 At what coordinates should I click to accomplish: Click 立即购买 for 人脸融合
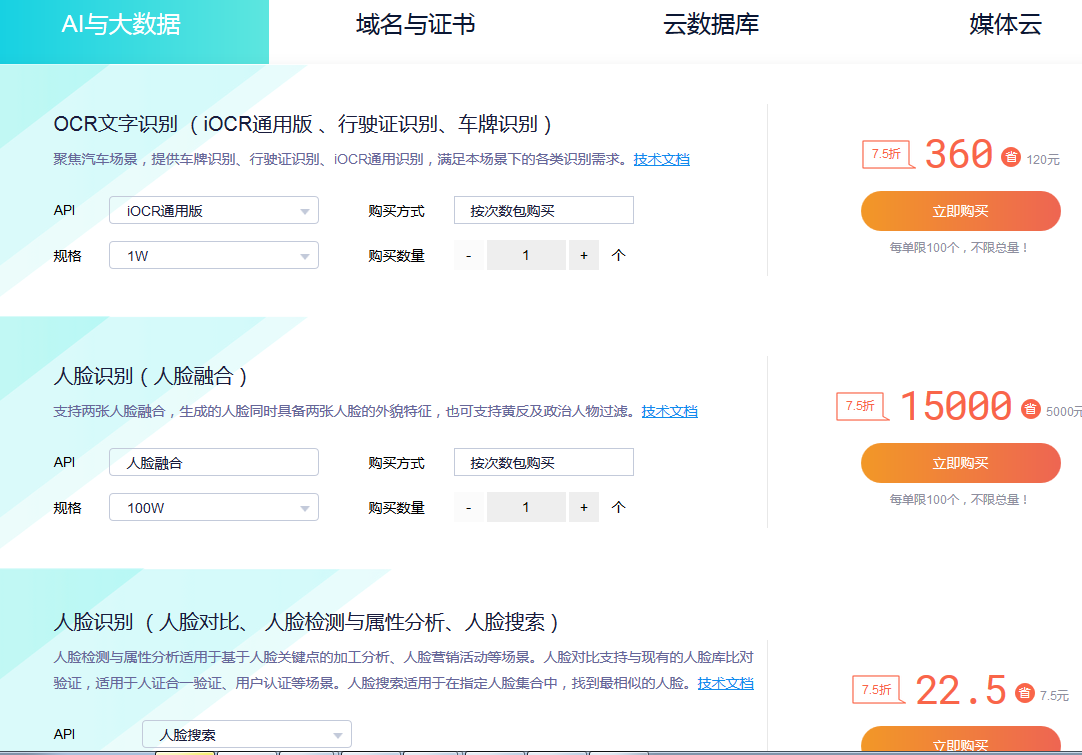[960, 463]
